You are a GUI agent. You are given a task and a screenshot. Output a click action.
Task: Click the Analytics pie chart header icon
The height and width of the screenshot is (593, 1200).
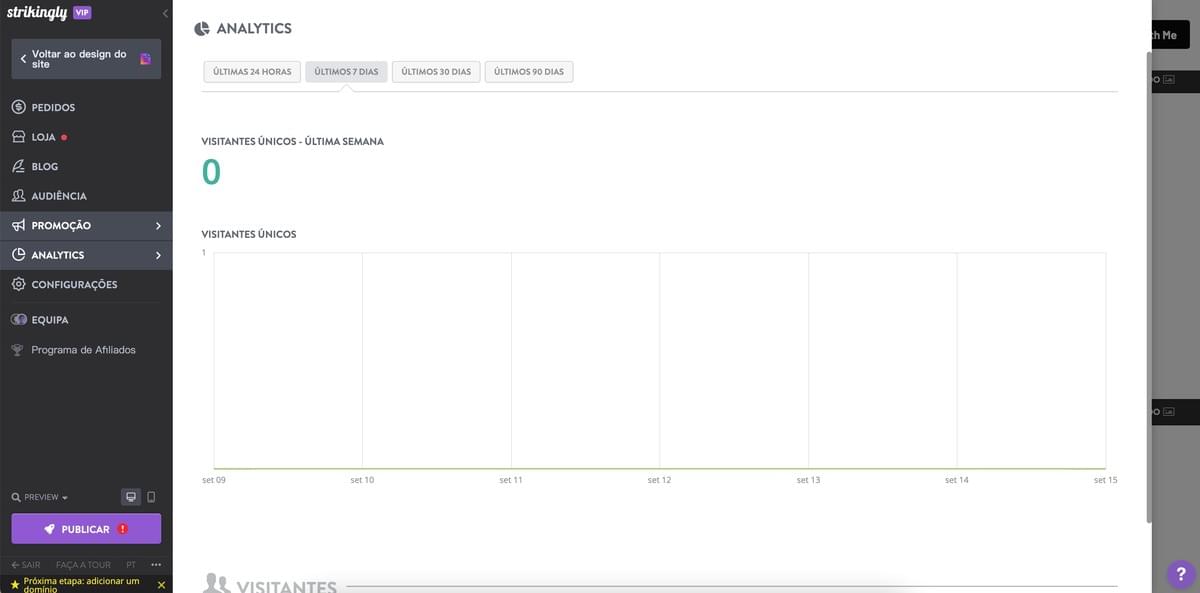click(x=200, y=27)
